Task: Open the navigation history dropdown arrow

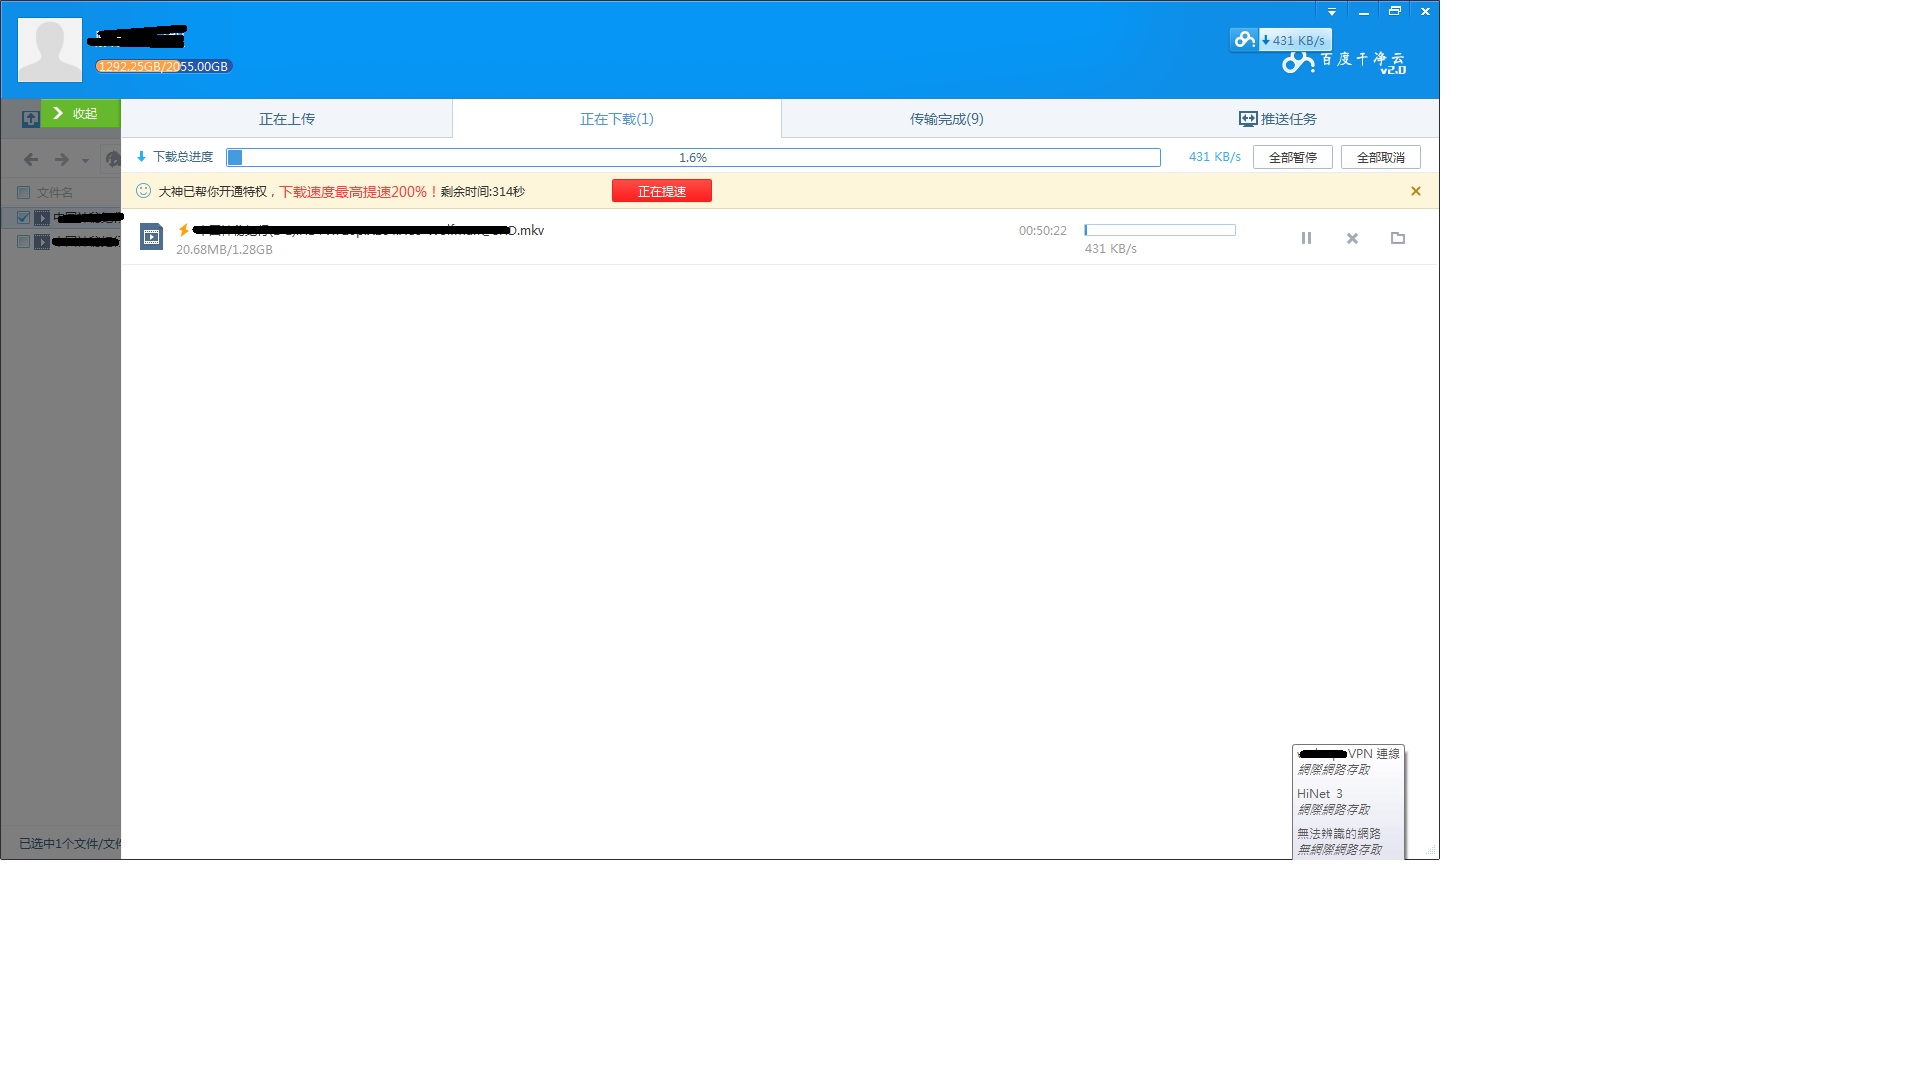Action: coord(85,160)
